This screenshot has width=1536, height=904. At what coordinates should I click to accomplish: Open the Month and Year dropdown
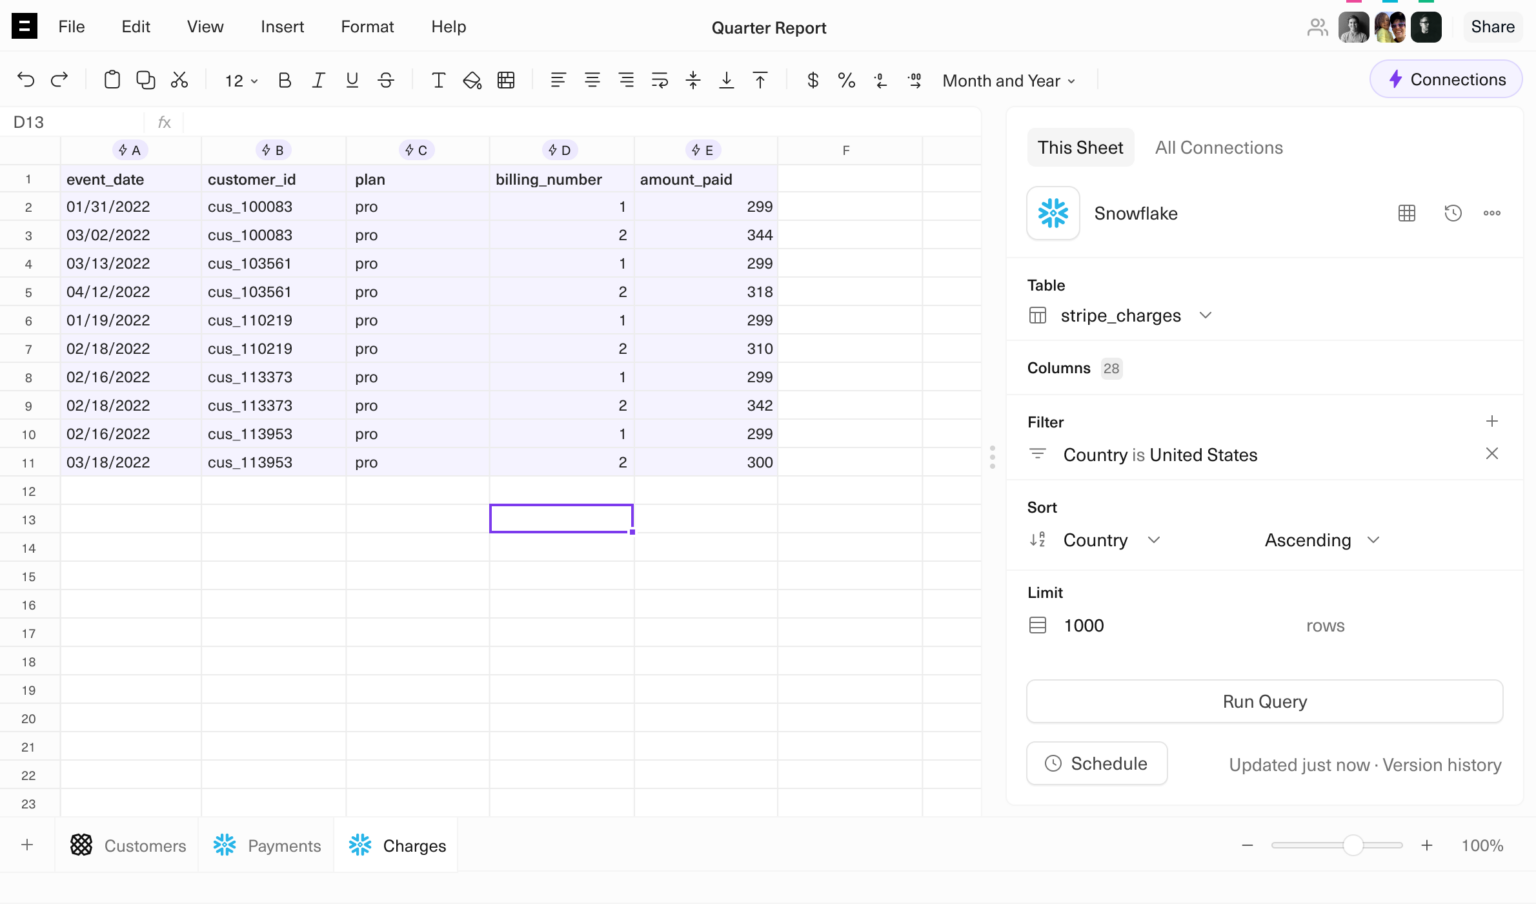coord(1008,80)
